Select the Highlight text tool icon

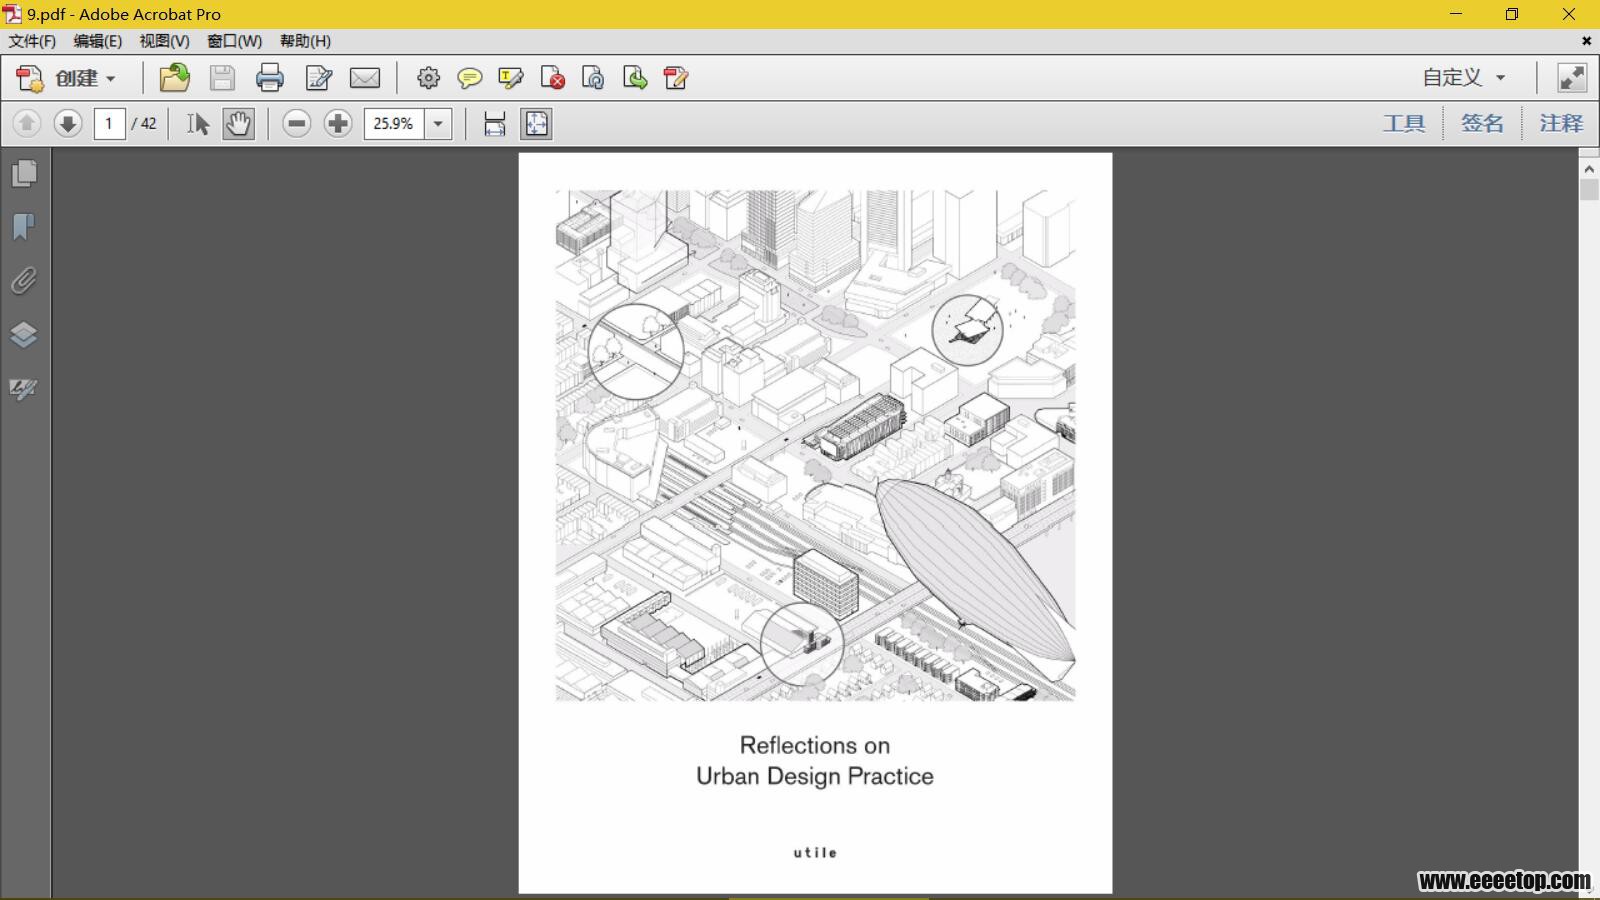(511, 78)
